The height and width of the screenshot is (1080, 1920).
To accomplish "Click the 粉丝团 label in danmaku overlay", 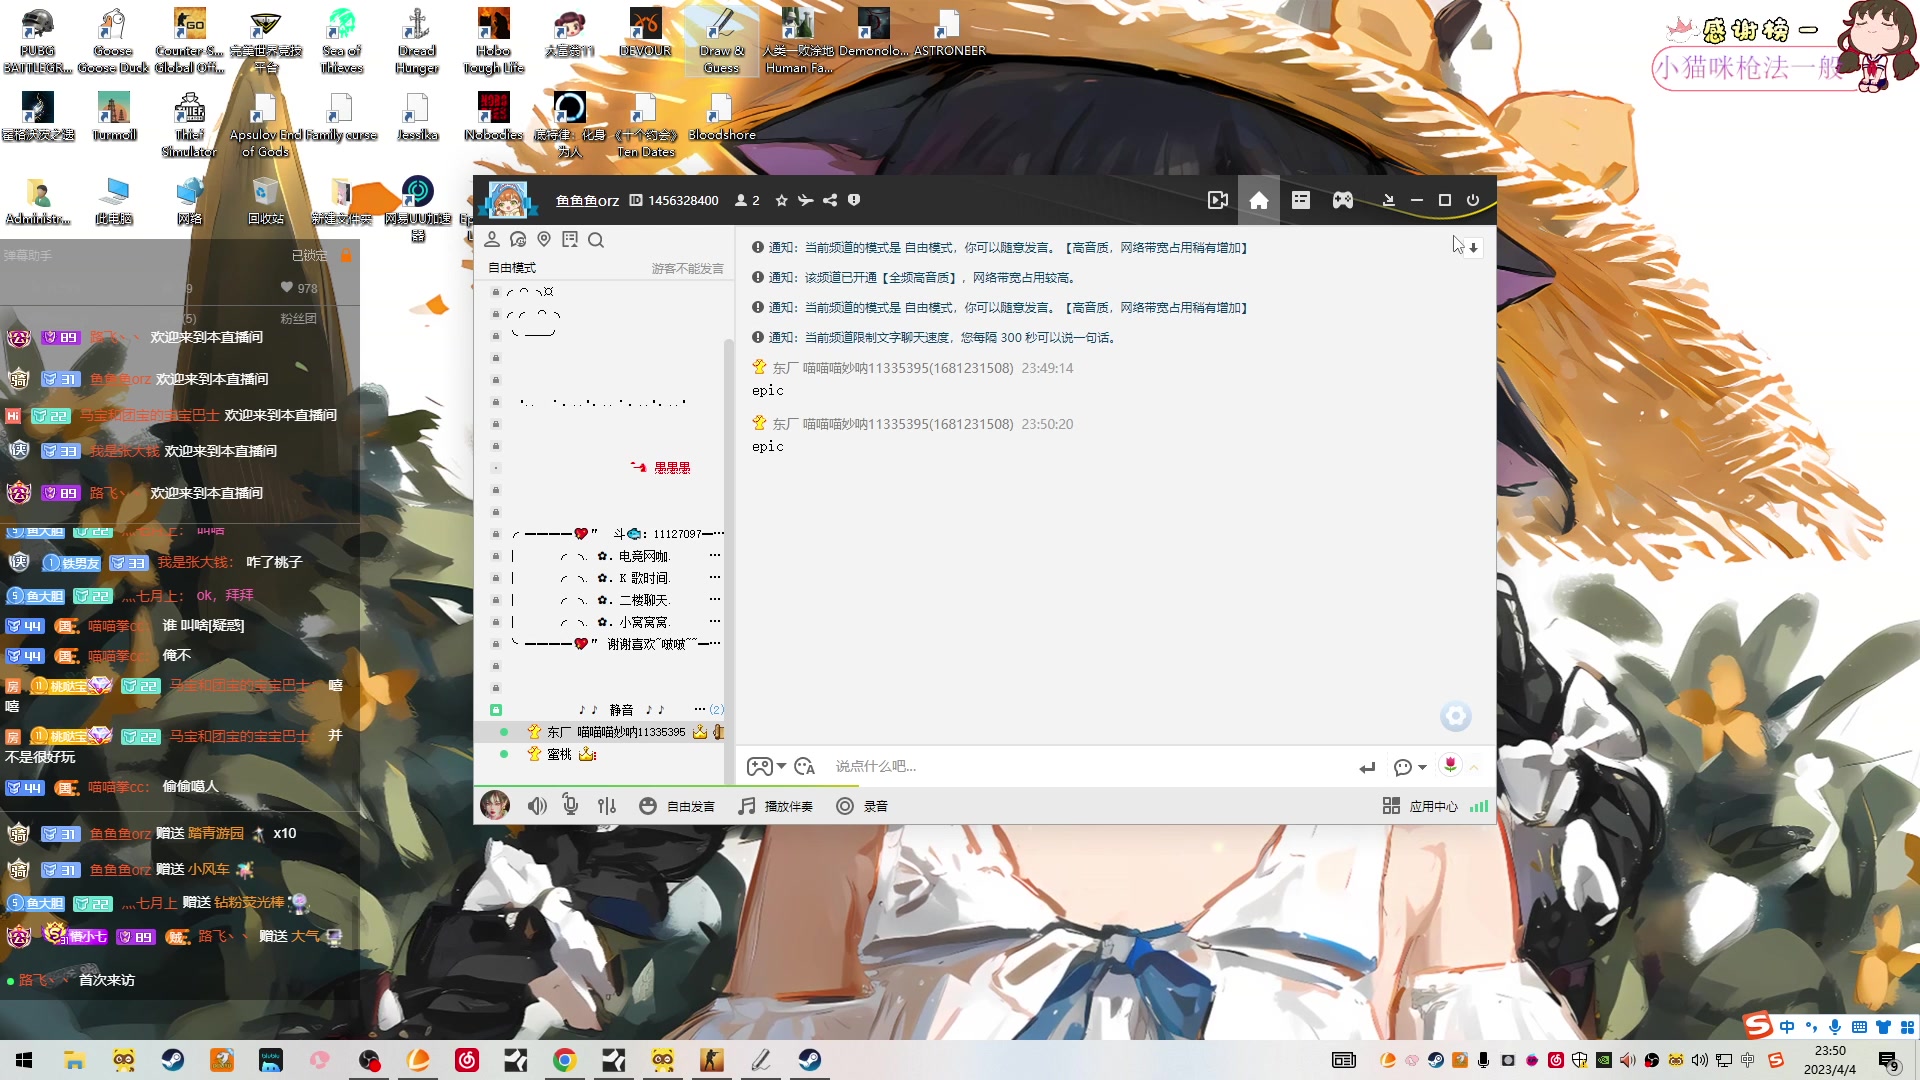I will tap(298, 319).
